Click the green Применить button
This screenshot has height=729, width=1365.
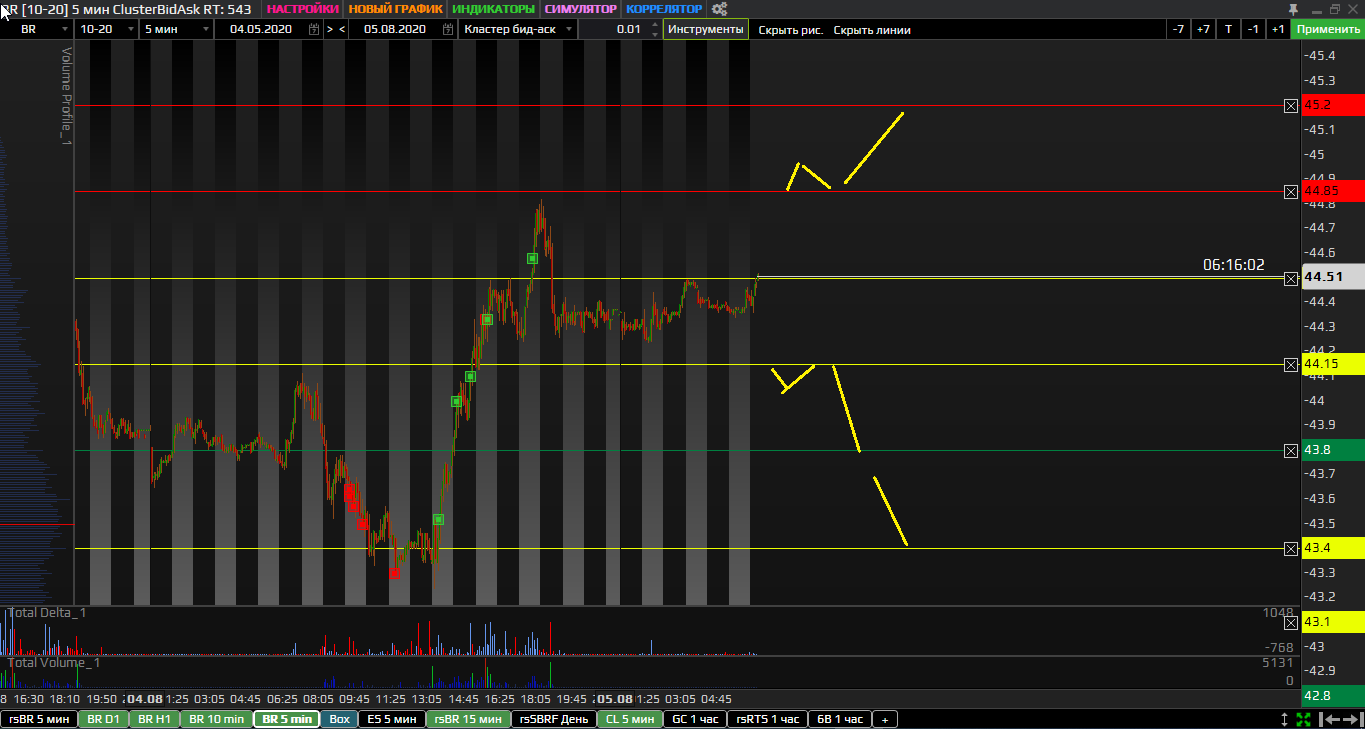[x=1327, y=29]
